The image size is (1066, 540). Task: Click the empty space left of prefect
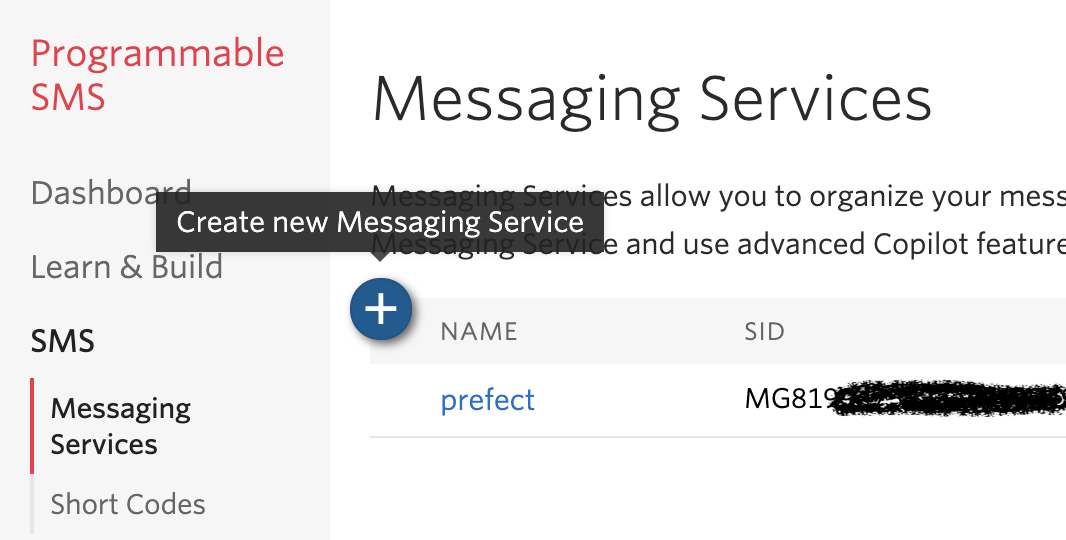click(404, 400)
